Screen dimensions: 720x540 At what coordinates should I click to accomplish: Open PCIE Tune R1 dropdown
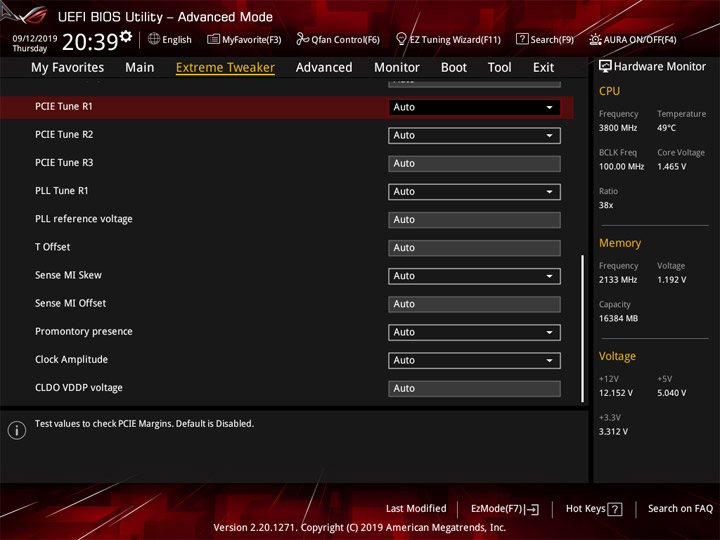coord(474,107)
